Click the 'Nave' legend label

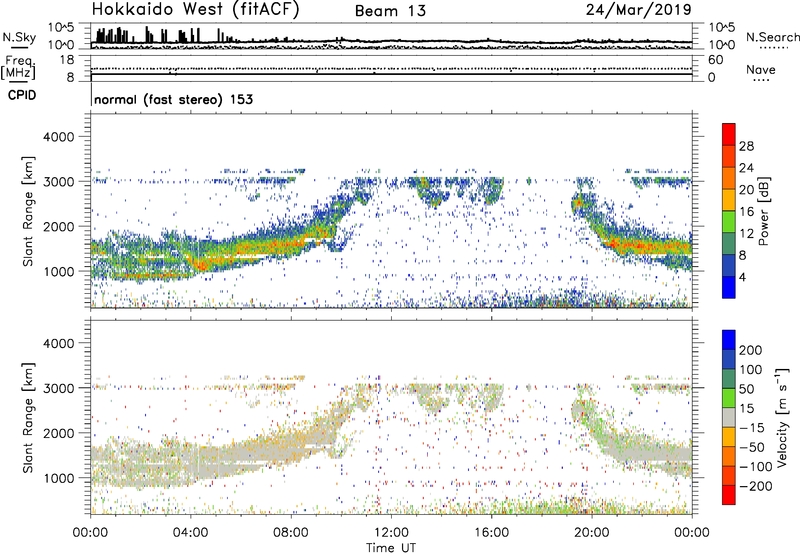click(761, 70)
